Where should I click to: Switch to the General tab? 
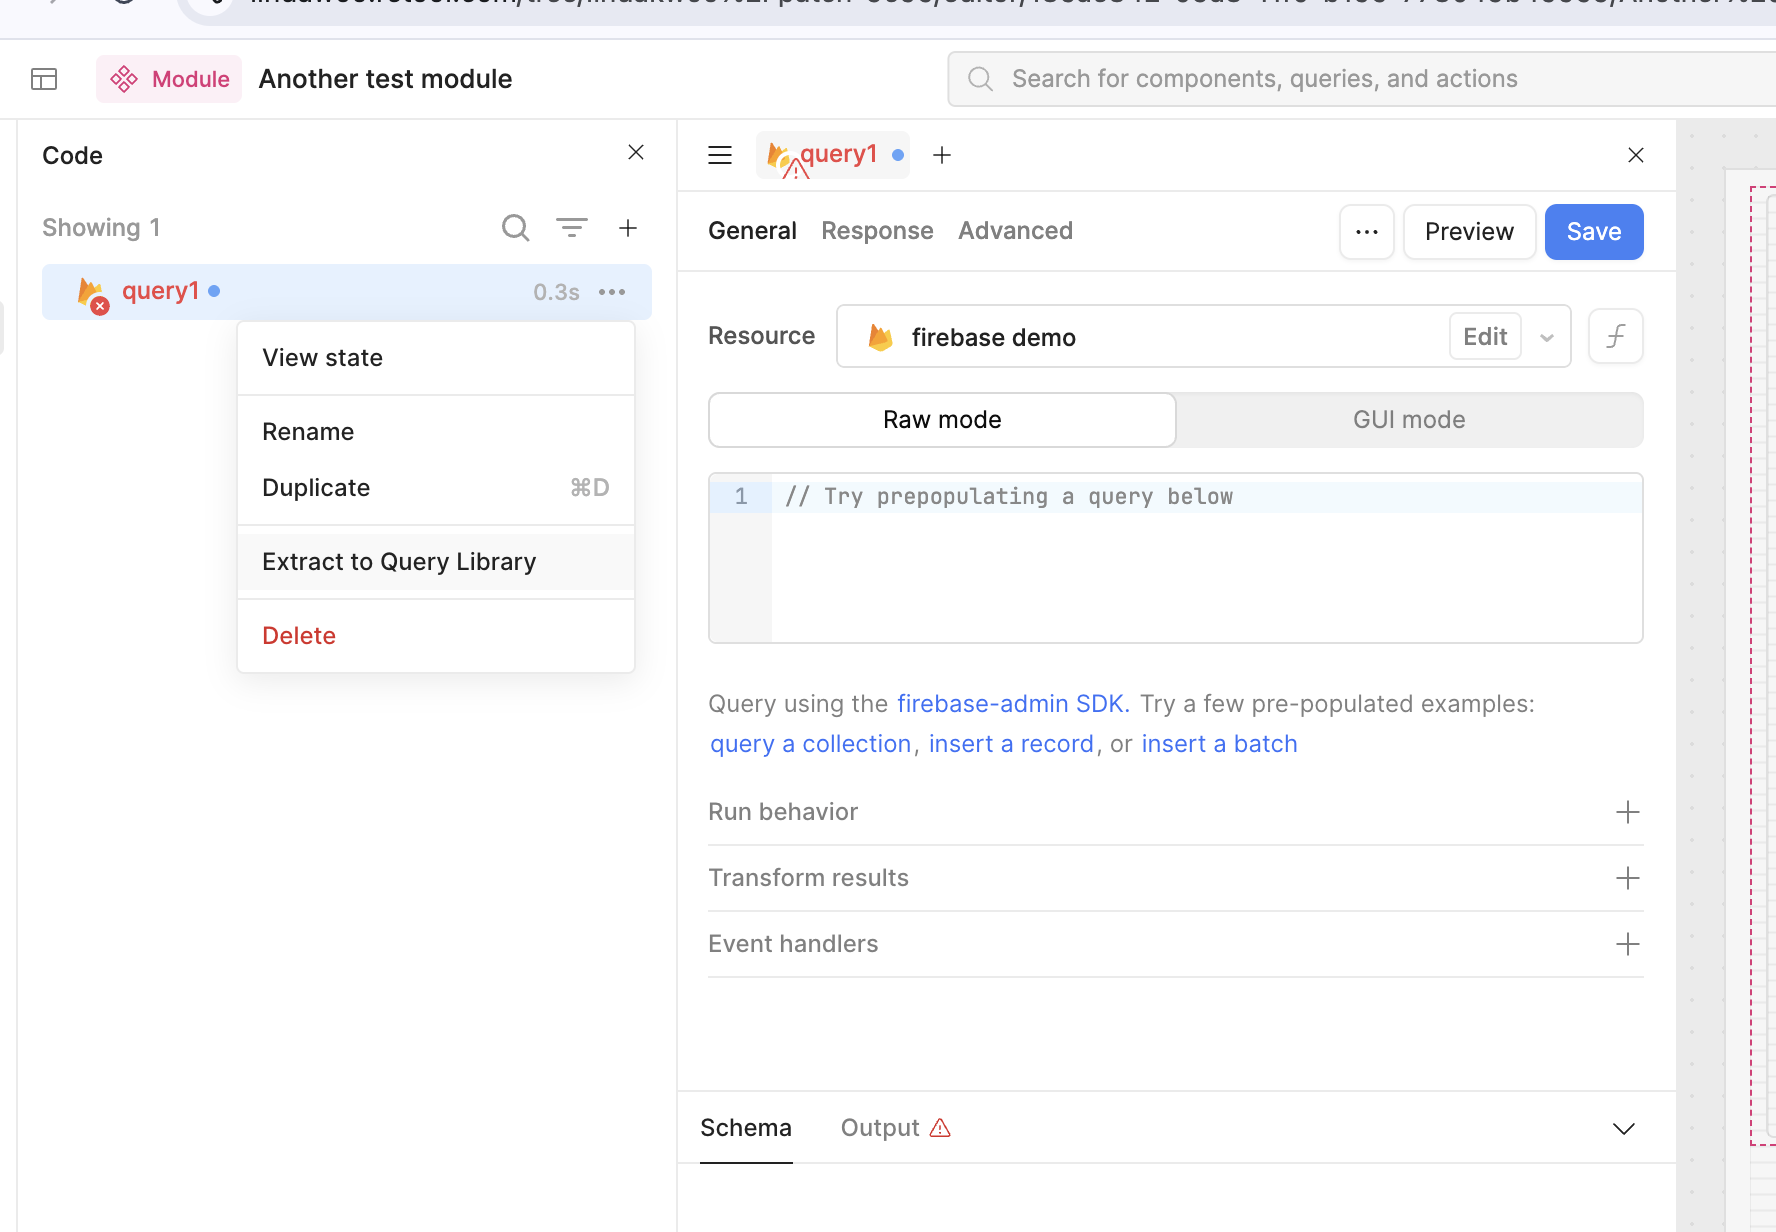coord(752,231)
